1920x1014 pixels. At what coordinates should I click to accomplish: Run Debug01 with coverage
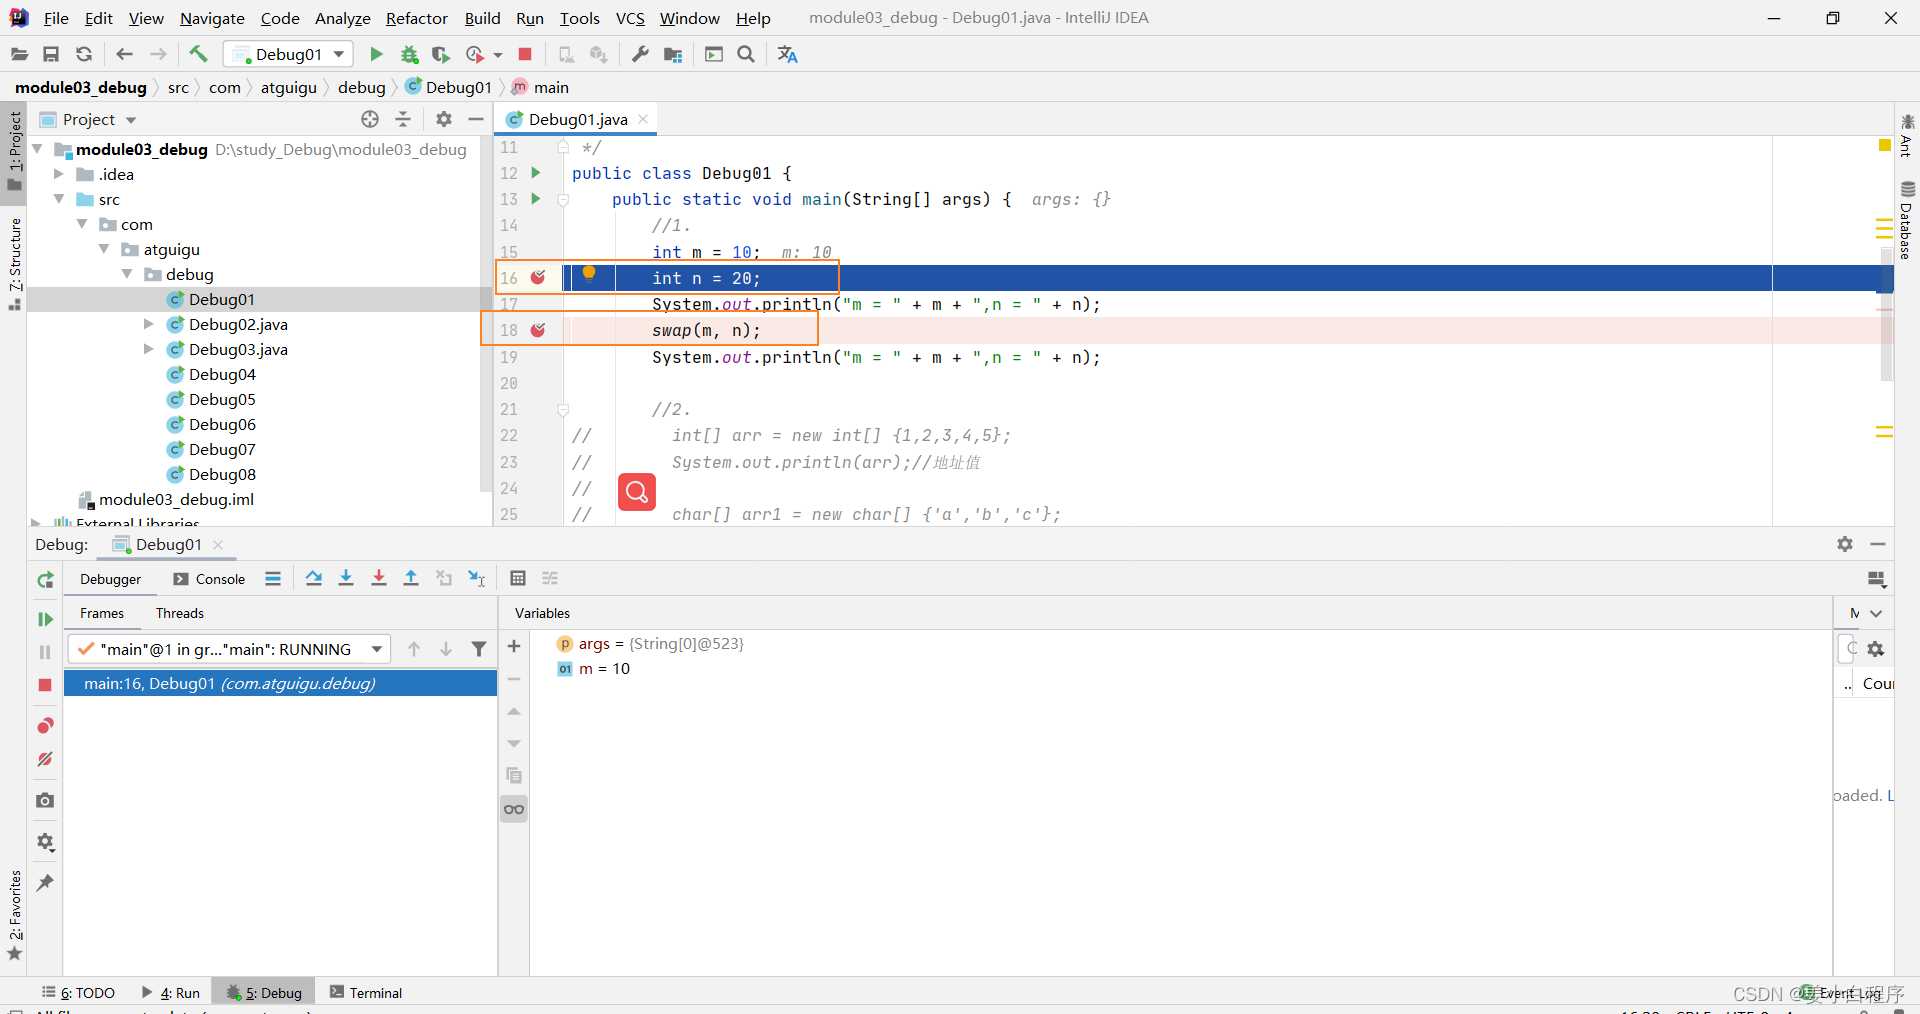441,54
